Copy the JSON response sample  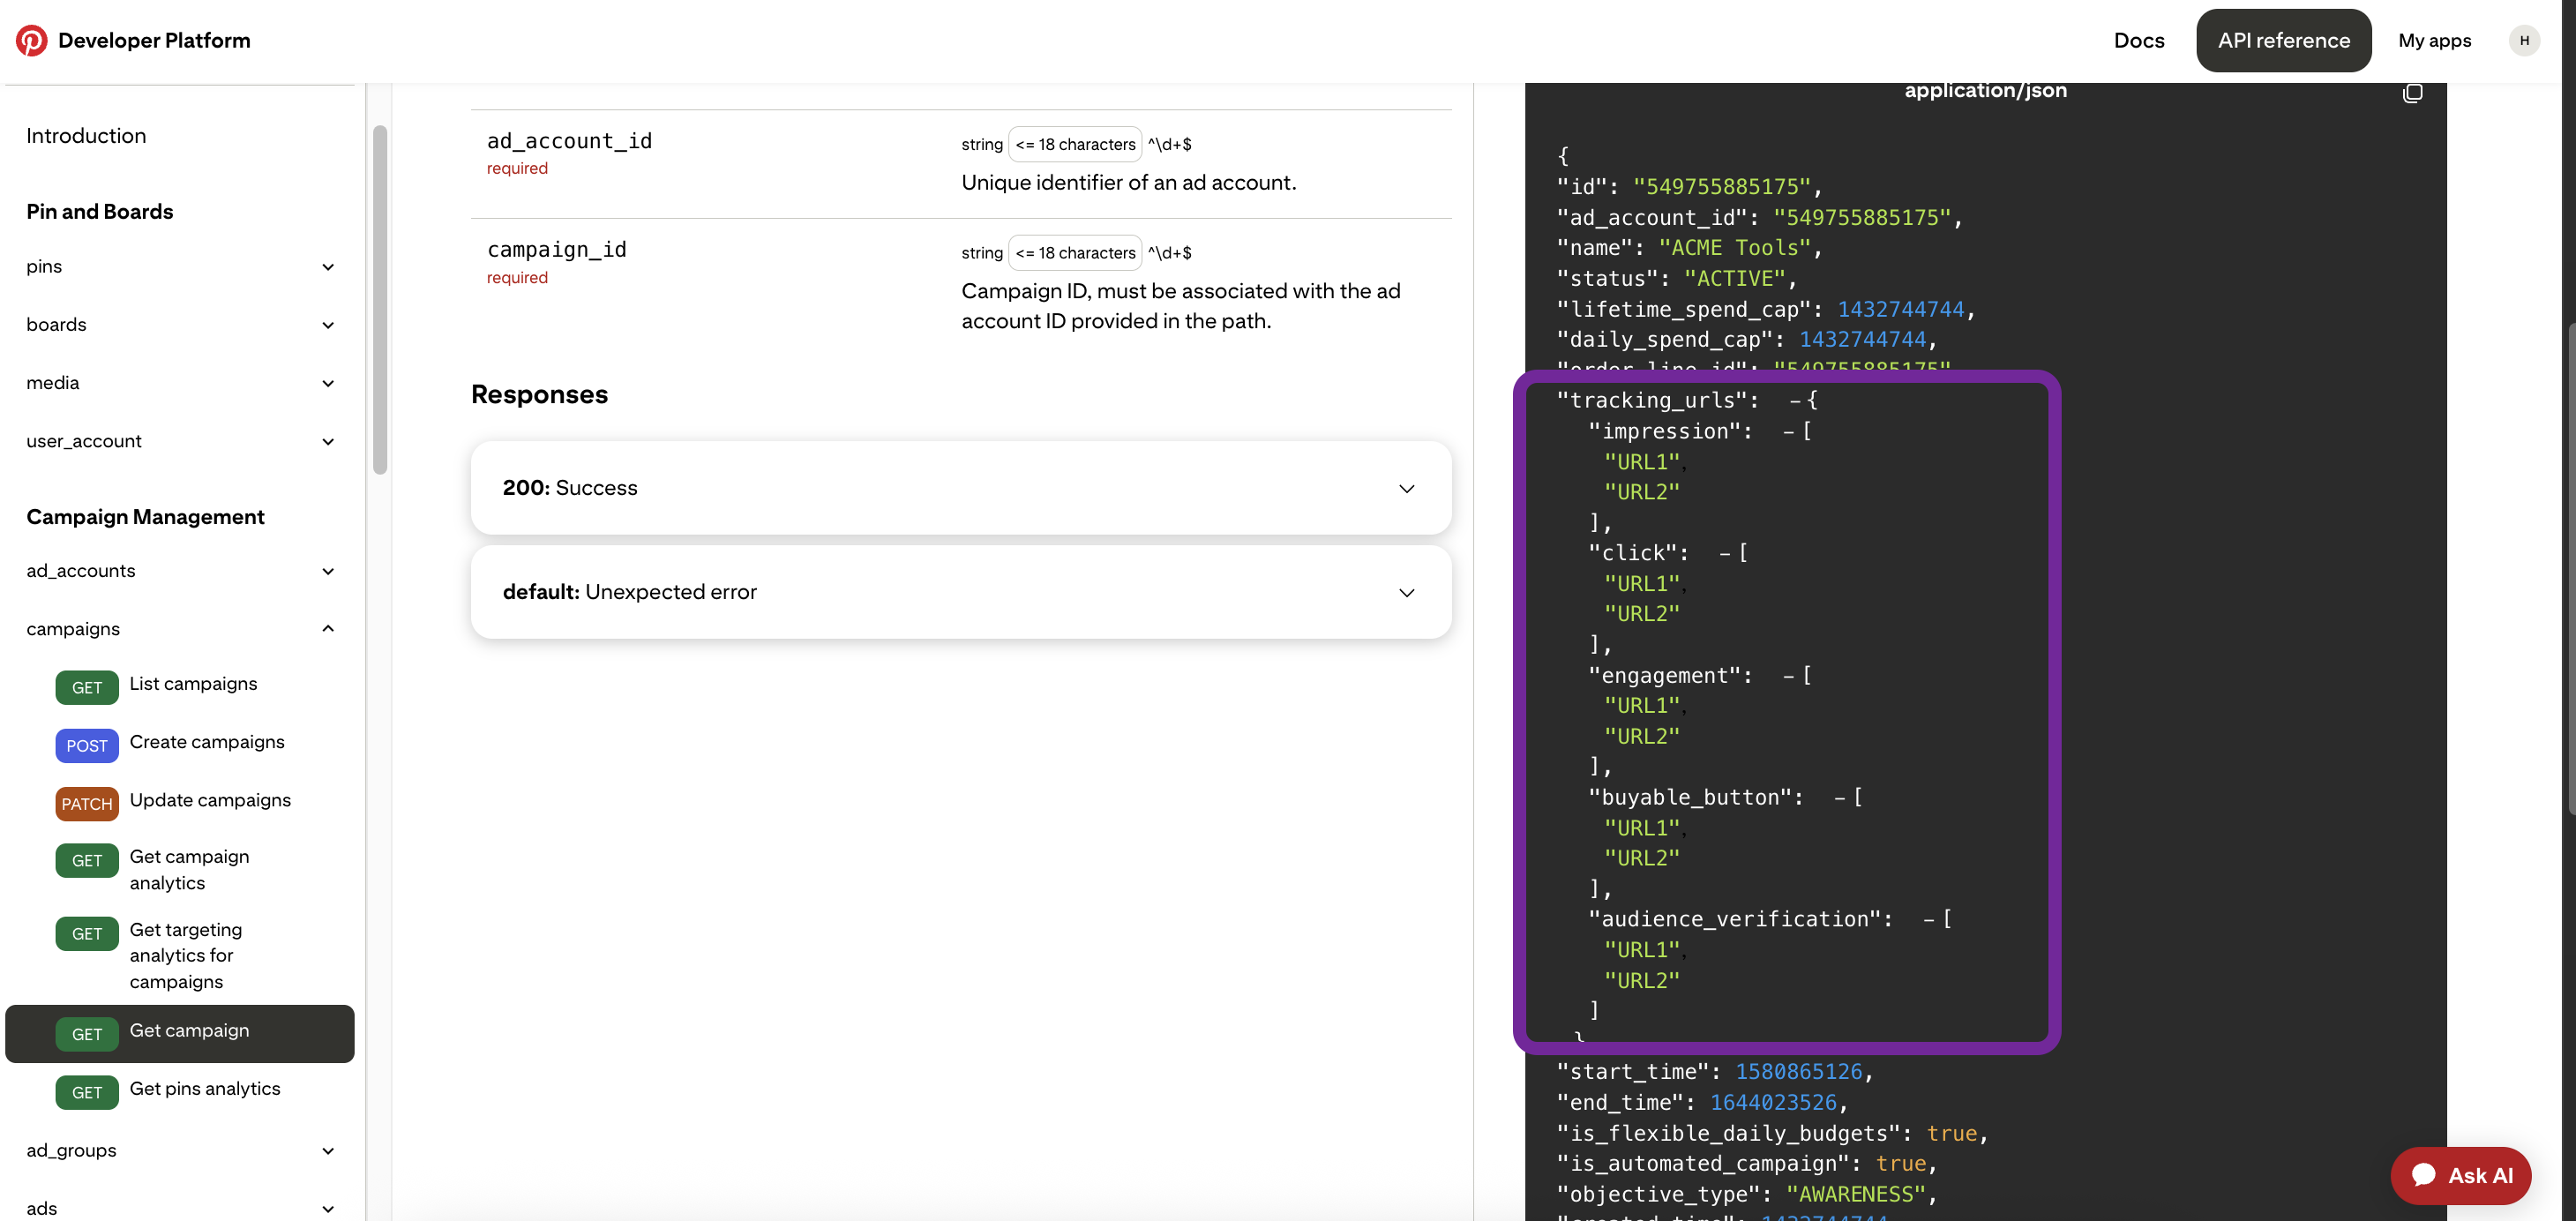(x=2412, y=93)
